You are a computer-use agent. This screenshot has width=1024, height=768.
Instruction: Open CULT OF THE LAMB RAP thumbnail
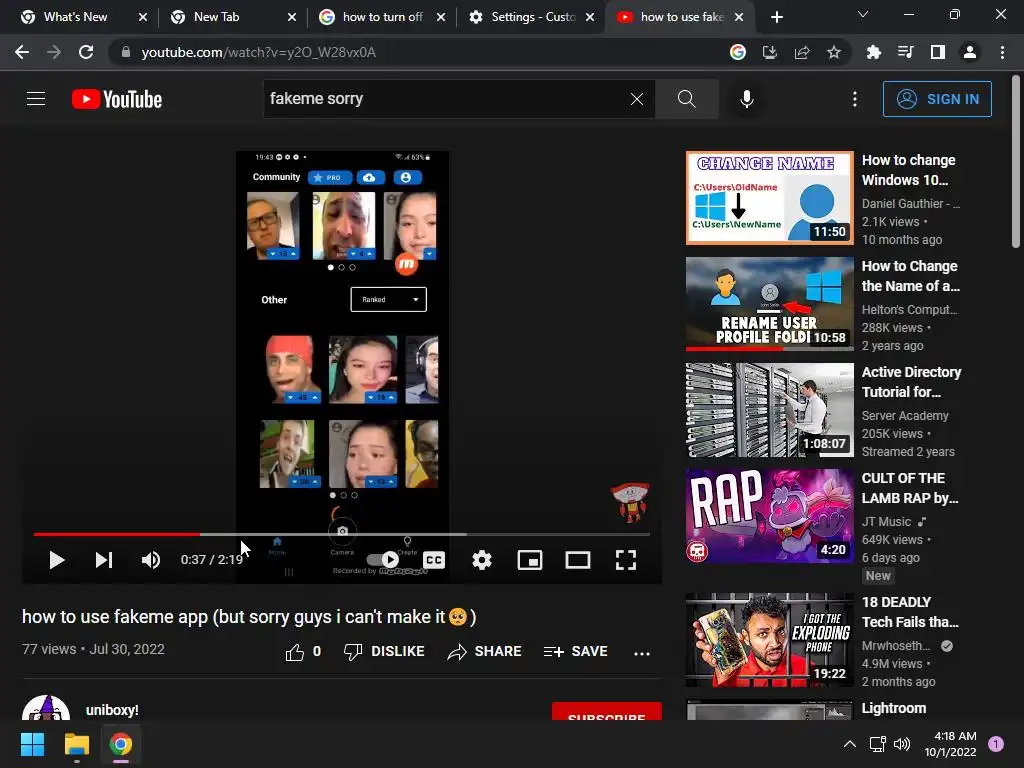coord(769,516)
